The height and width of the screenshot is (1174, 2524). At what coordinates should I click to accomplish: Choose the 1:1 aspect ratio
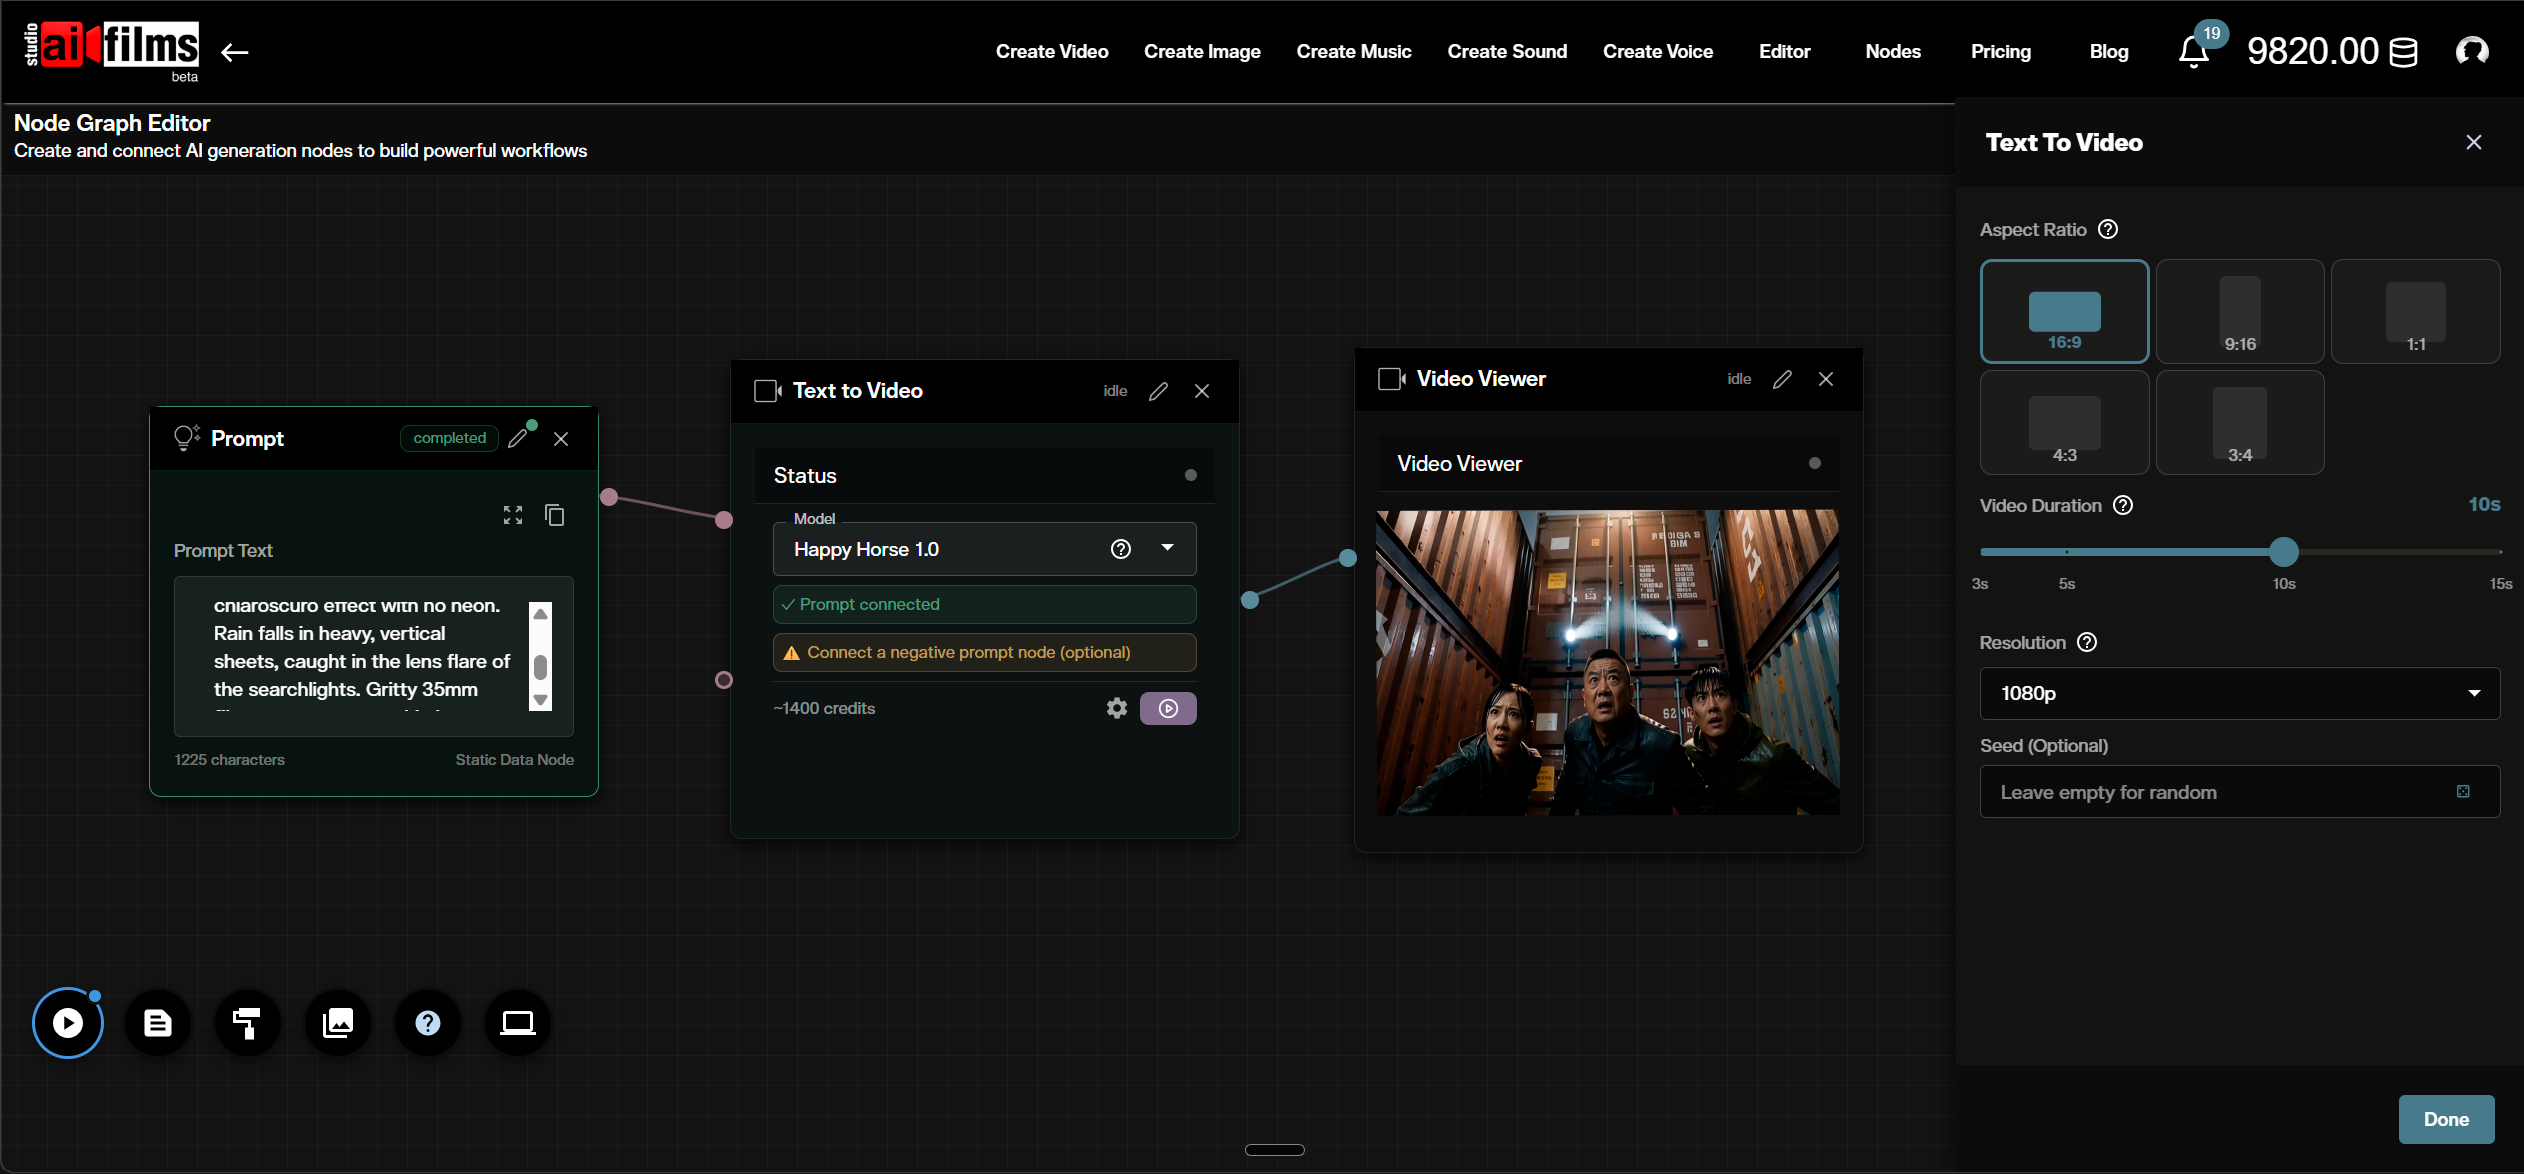[x=2414, y=311]
